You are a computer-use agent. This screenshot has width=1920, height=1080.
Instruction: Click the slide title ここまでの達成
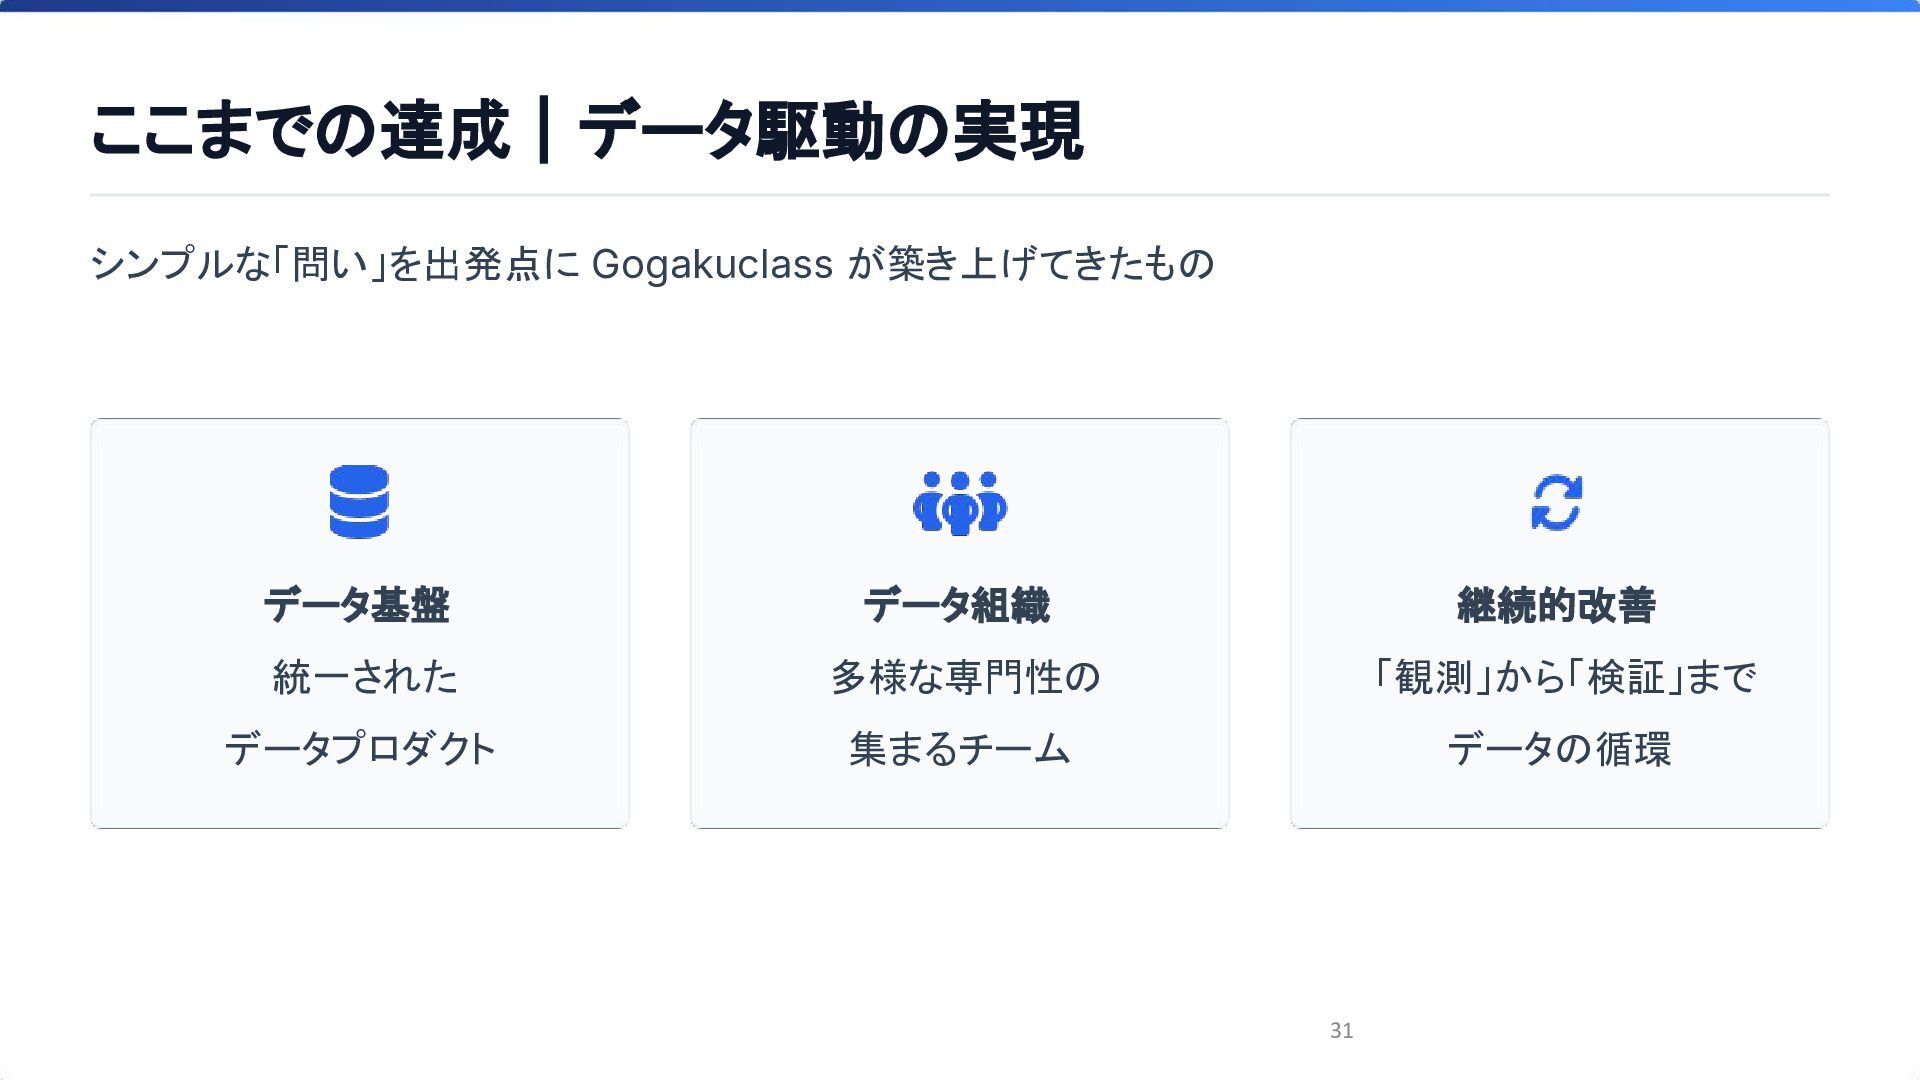(x=300, y=132)
